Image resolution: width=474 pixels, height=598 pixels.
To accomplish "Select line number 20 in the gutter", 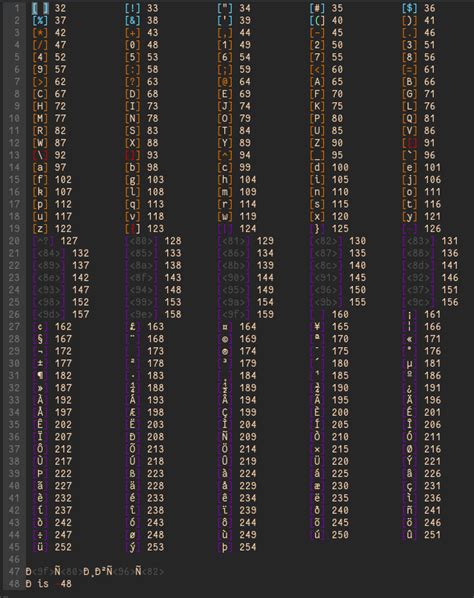I will coord(14,241).
